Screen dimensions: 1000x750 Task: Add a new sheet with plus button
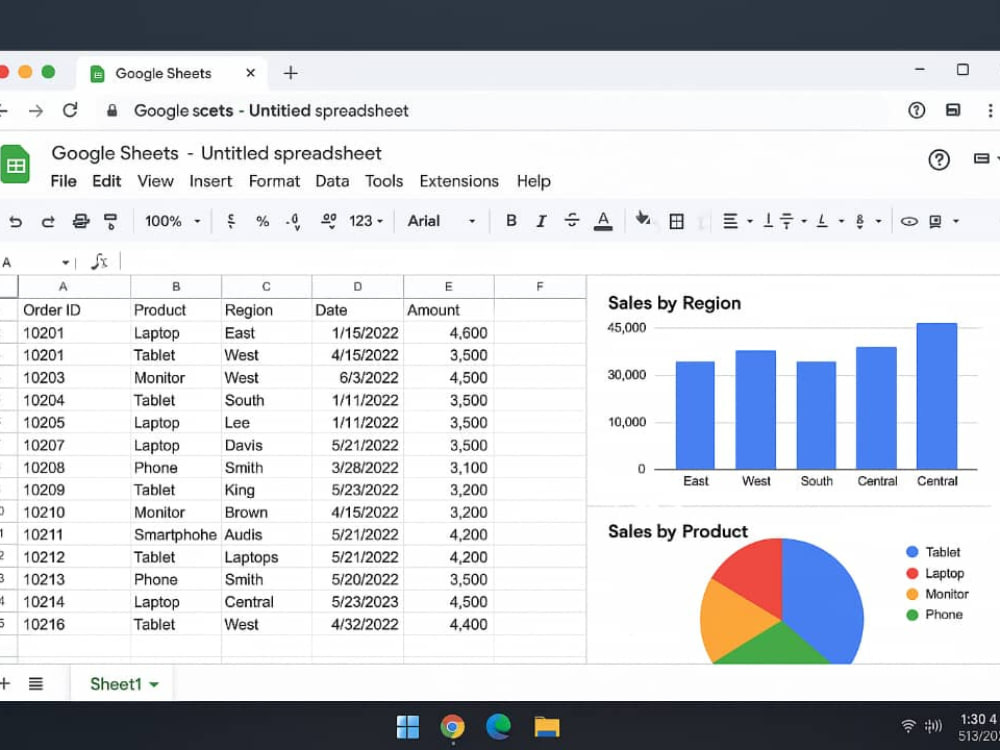tap(4, 684)
